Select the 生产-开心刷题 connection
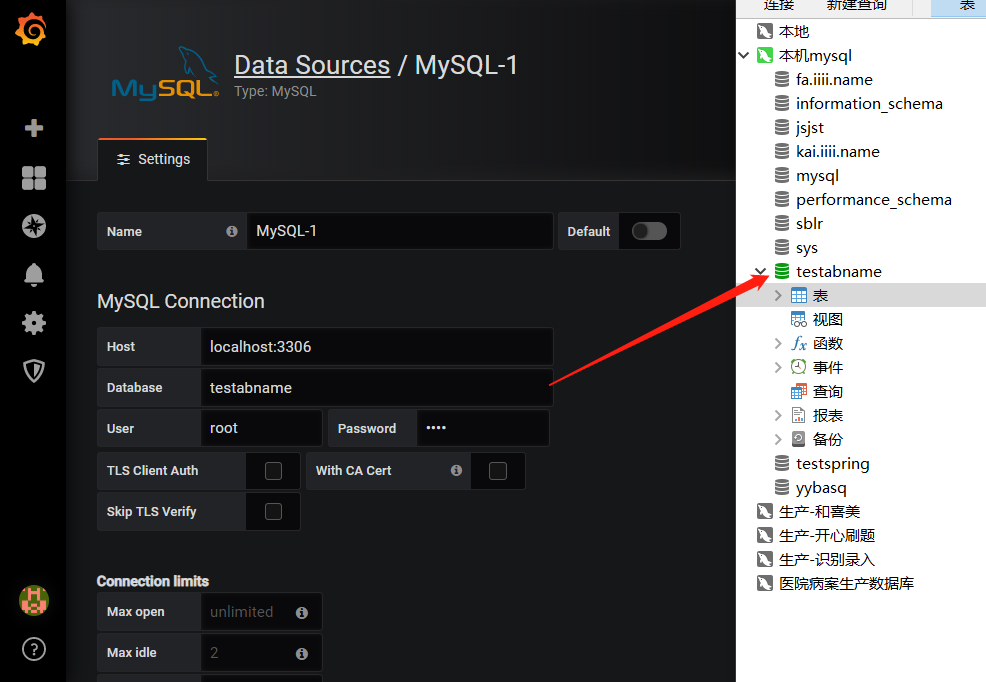The width and height of the screenshot is (986, 682). (x=827, y=536)
